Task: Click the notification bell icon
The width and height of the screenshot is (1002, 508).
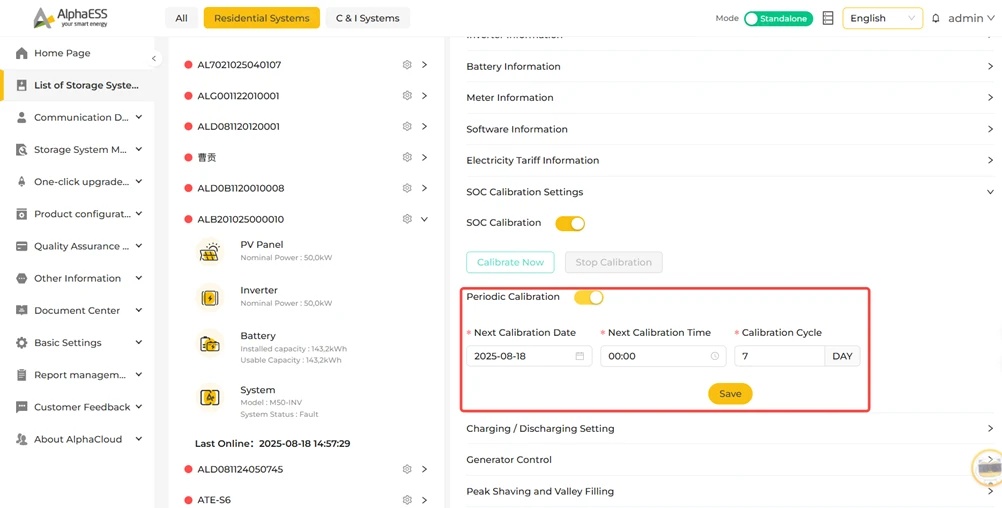Action: [936, 19]
